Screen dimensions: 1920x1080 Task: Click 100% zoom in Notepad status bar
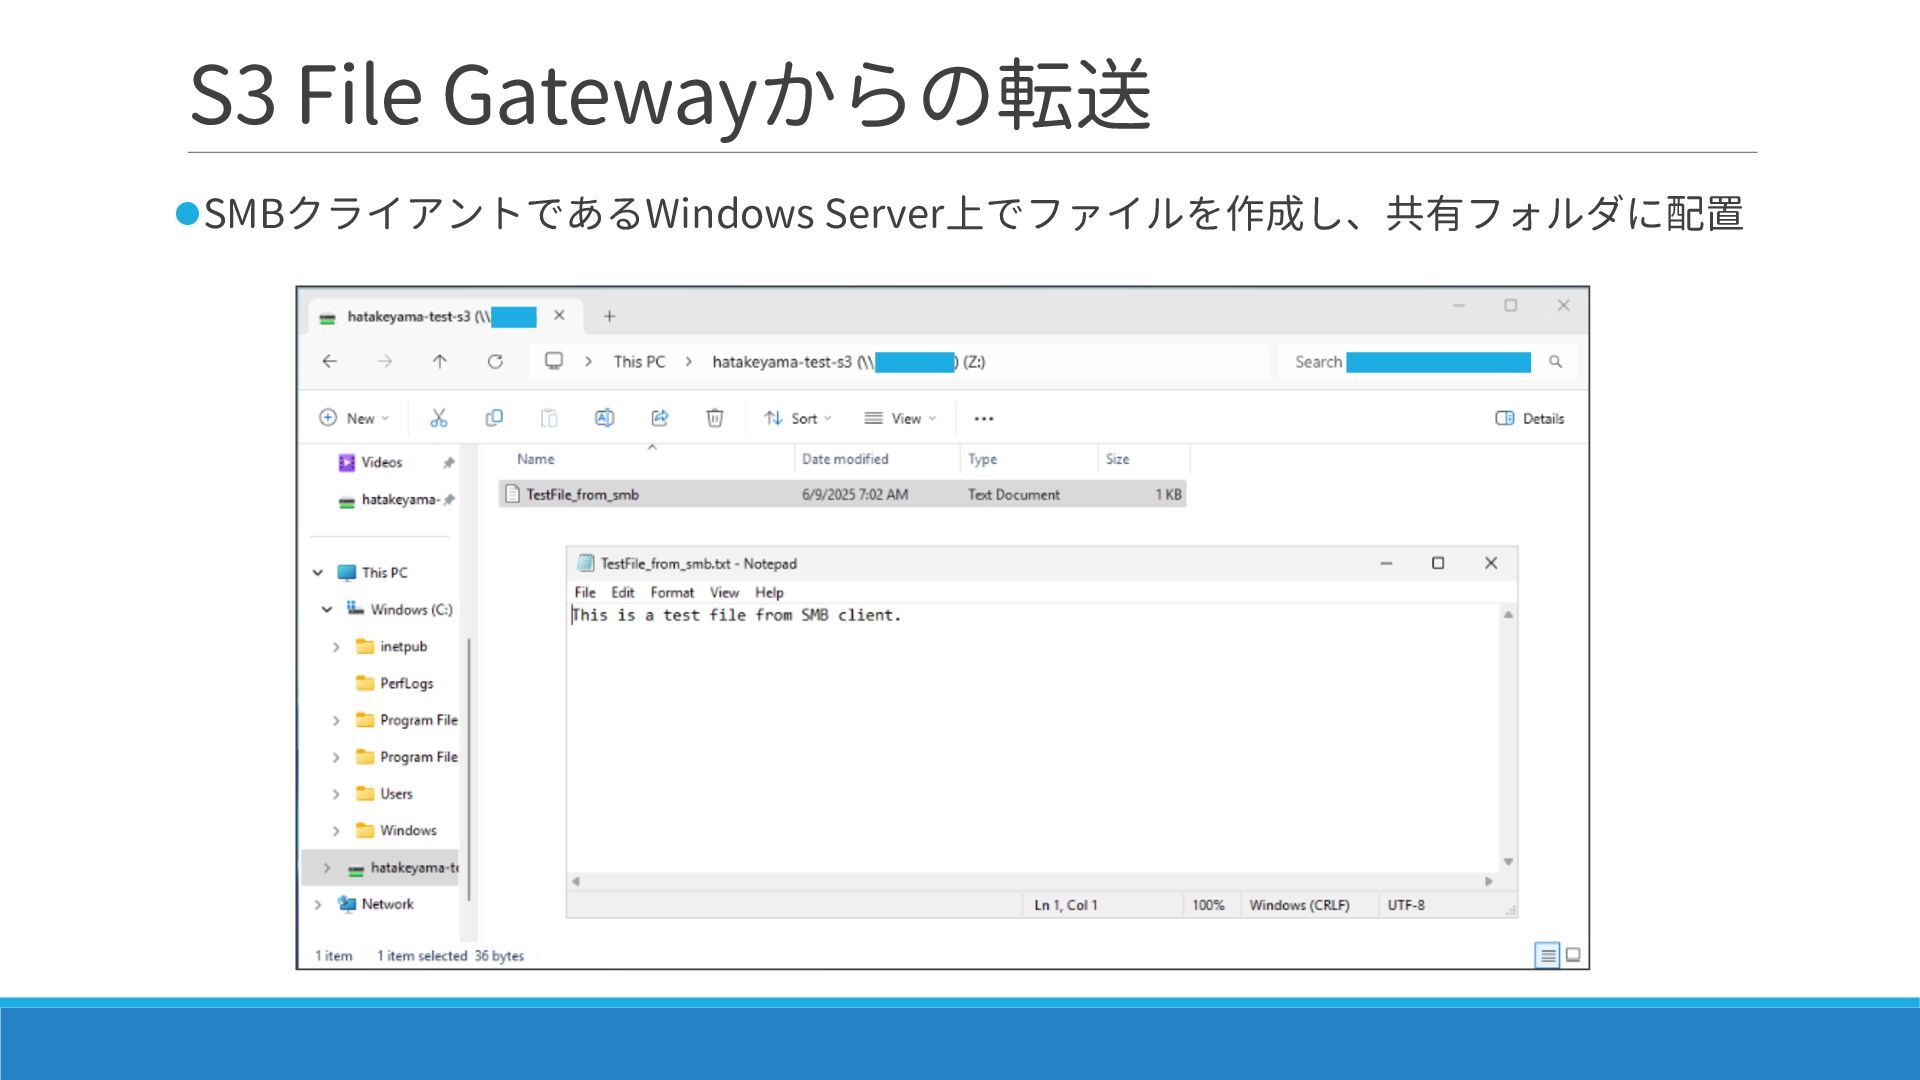(1208, 905)
